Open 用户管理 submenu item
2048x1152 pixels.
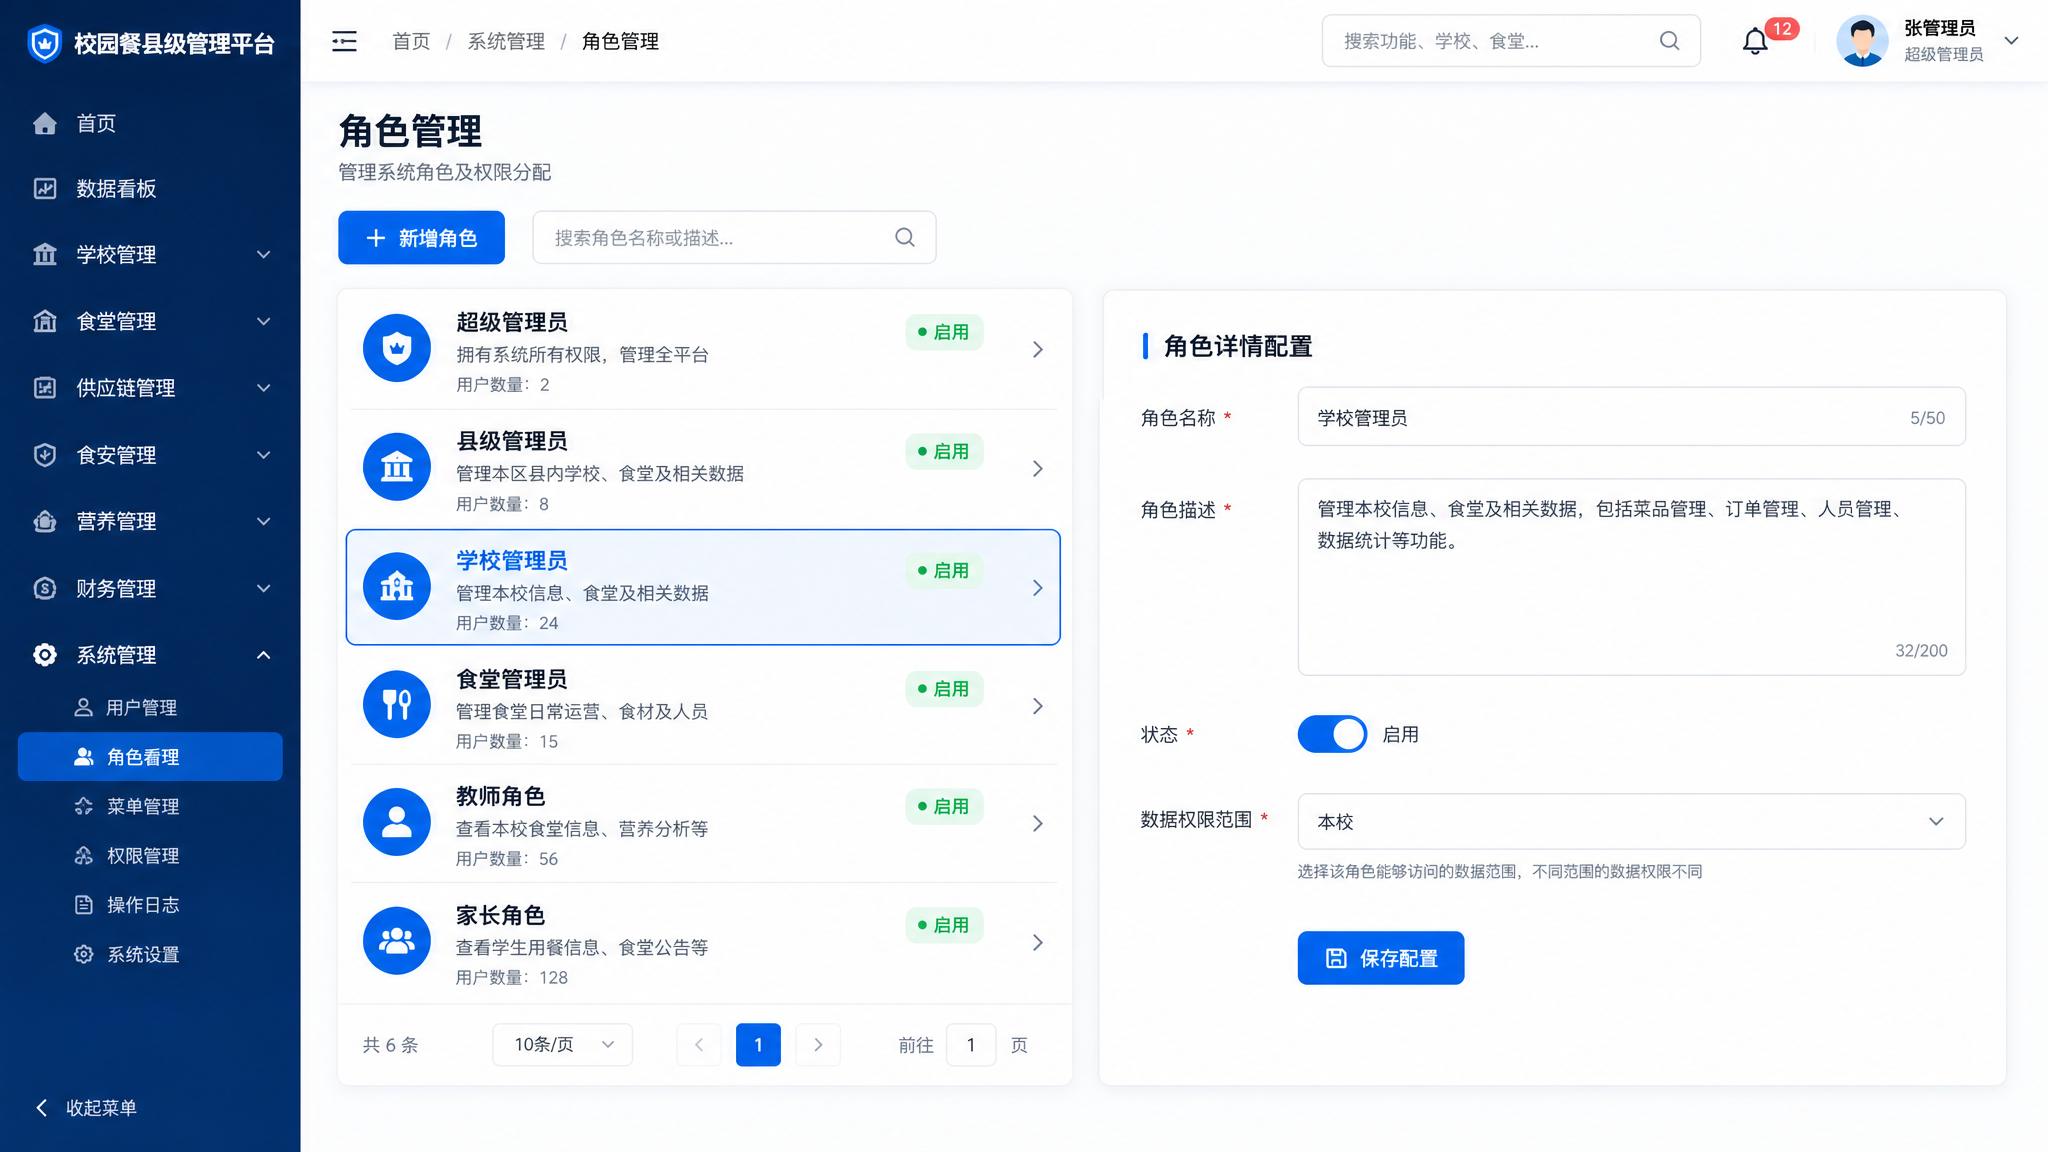coord(150,708)
